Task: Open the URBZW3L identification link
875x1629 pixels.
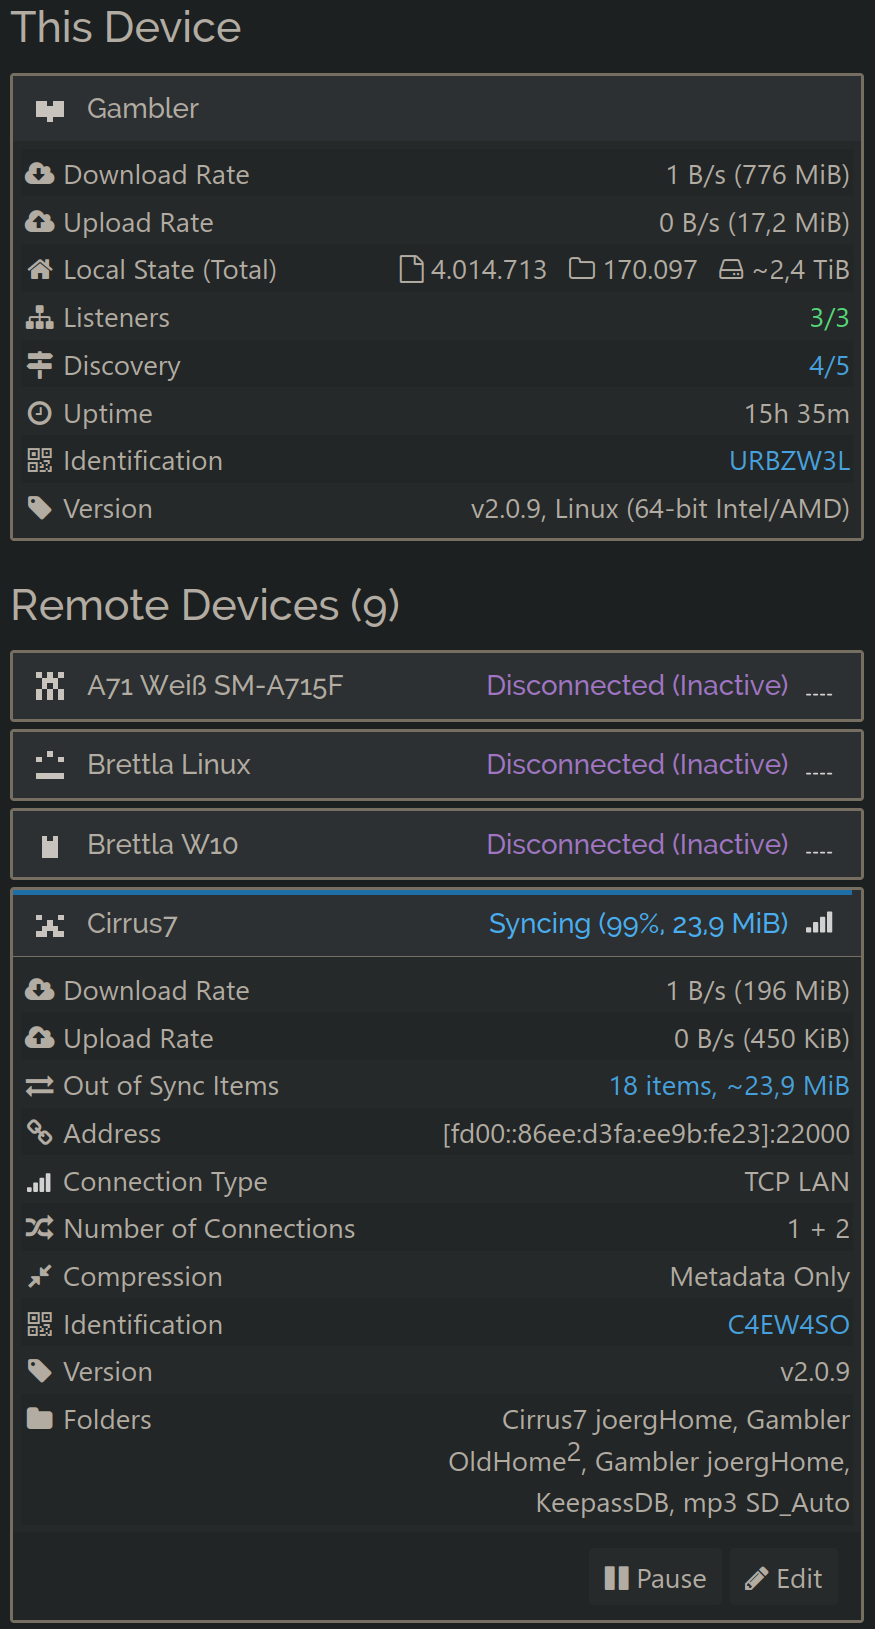Action: [x=789, y=461]
